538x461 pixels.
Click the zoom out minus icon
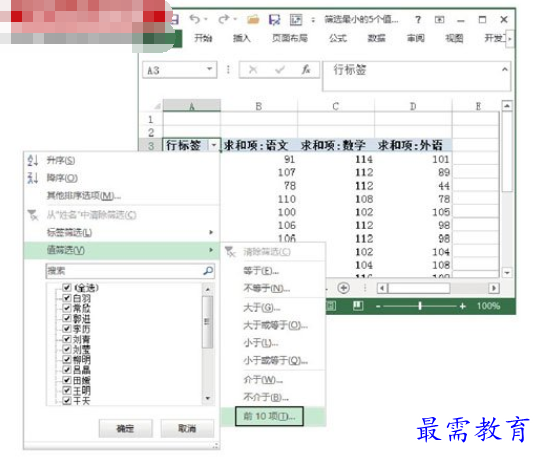click(378, 306)
